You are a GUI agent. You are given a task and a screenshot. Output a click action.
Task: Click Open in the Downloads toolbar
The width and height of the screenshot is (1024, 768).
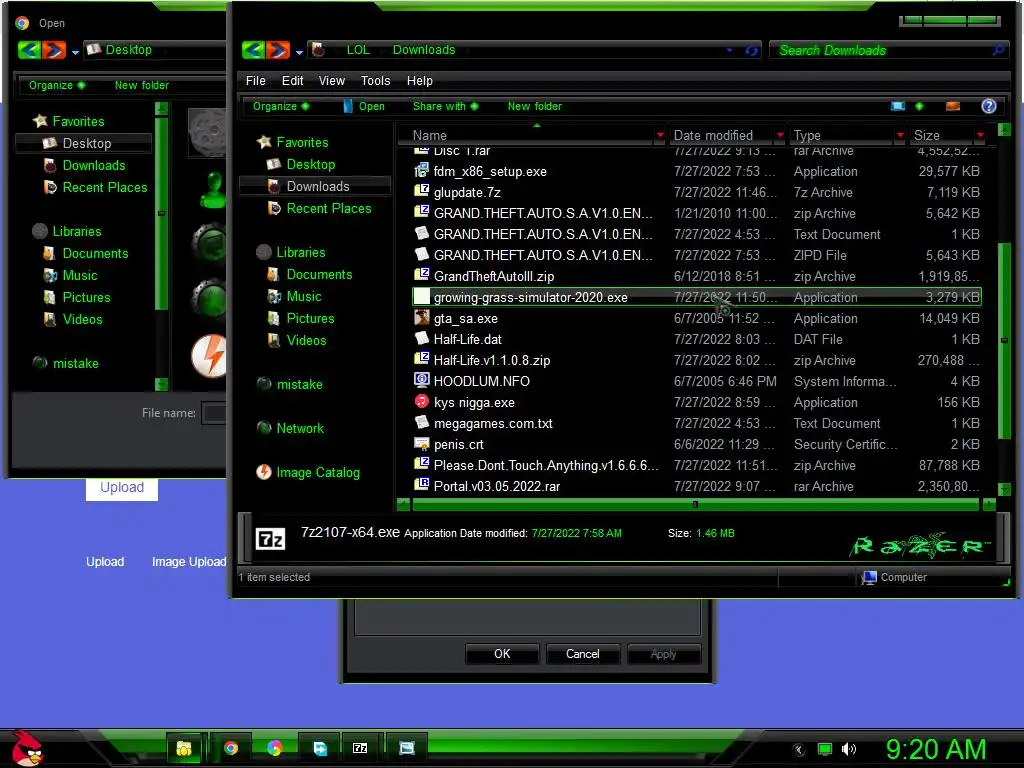click(364, 106)
